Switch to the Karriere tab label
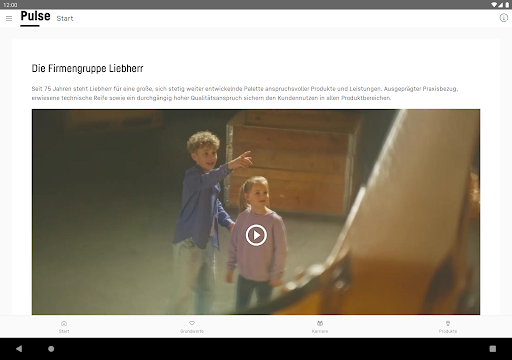The width and height of the screenshot is (512, 360). 320,331
